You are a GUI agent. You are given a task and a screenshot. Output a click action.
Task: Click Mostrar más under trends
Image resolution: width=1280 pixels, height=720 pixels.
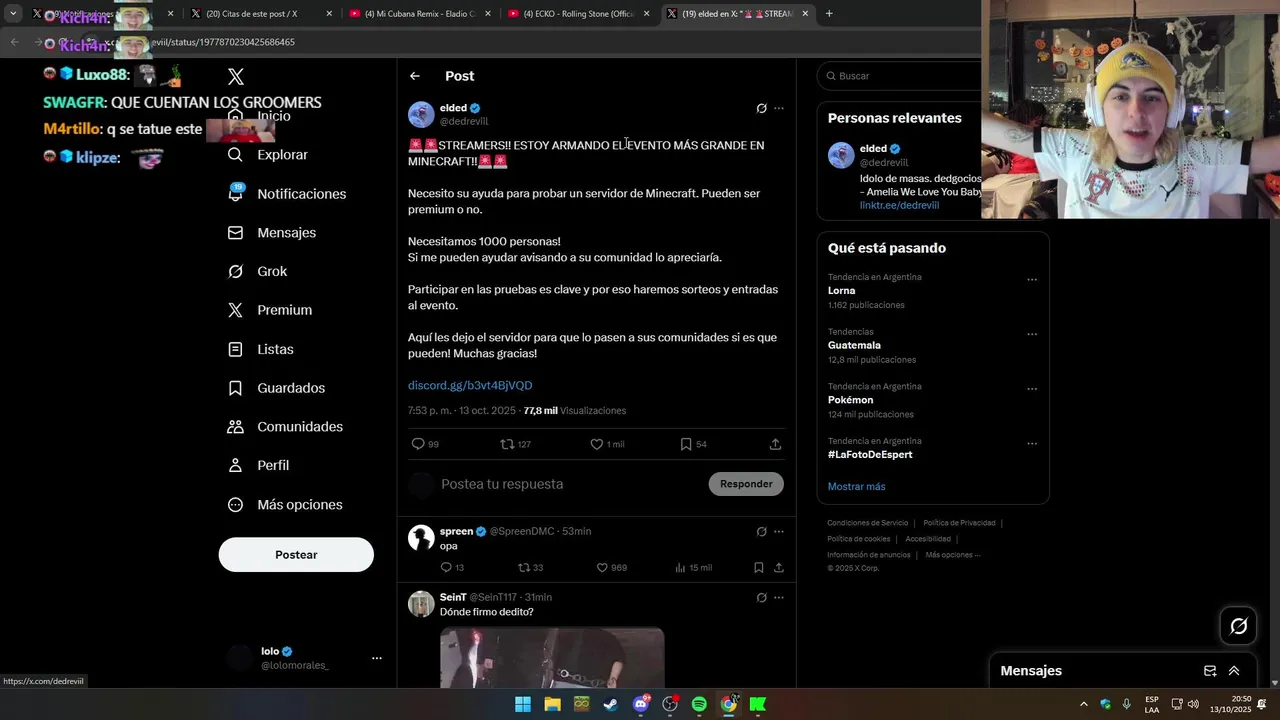pos(856,487)
